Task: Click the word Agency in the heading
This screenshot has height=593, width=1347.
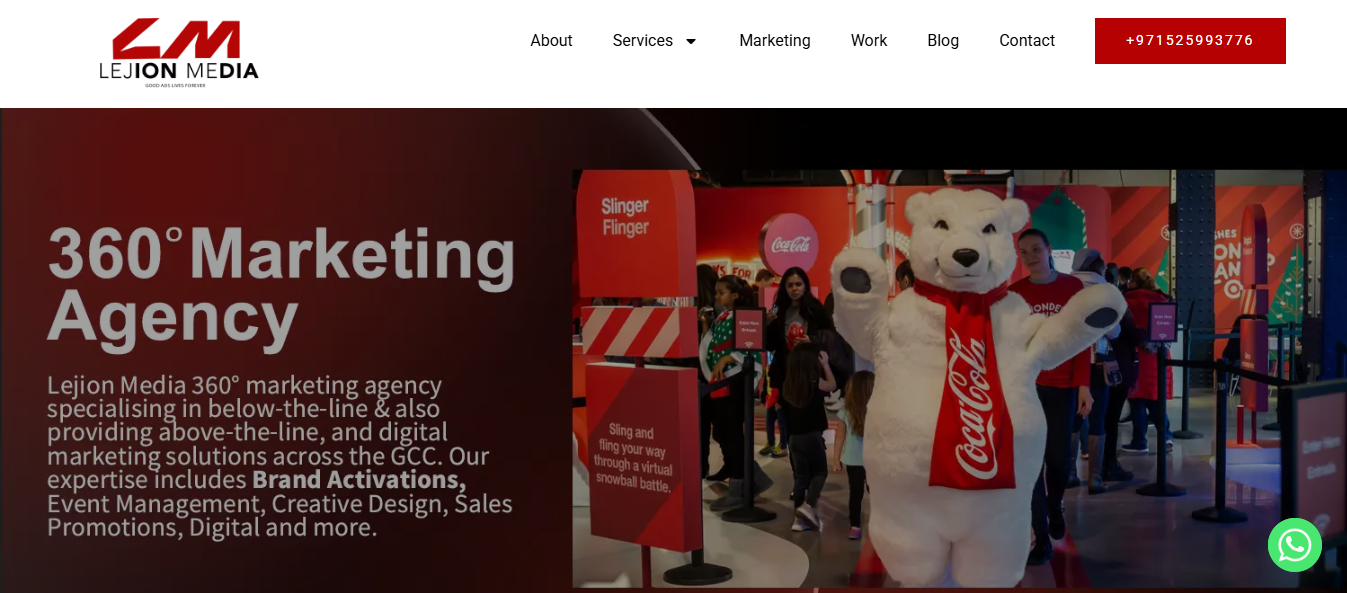Action: click(x=172, y=320)
